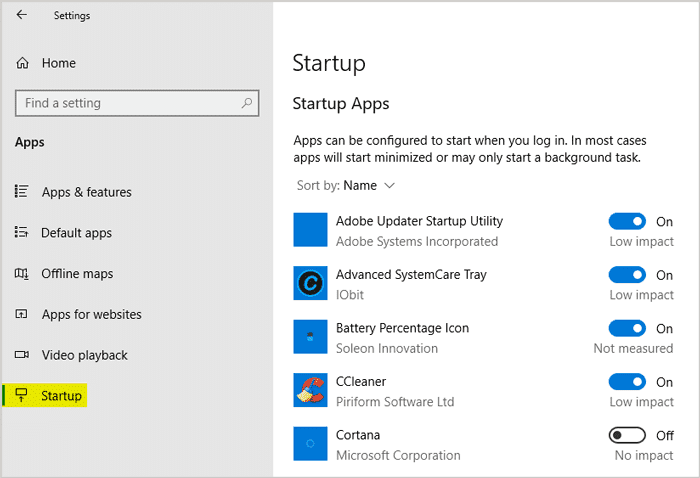Screen dimensions: 700x478
Task: Toggle Battery Percentage Icon startup switch
Action: [627, 328]
